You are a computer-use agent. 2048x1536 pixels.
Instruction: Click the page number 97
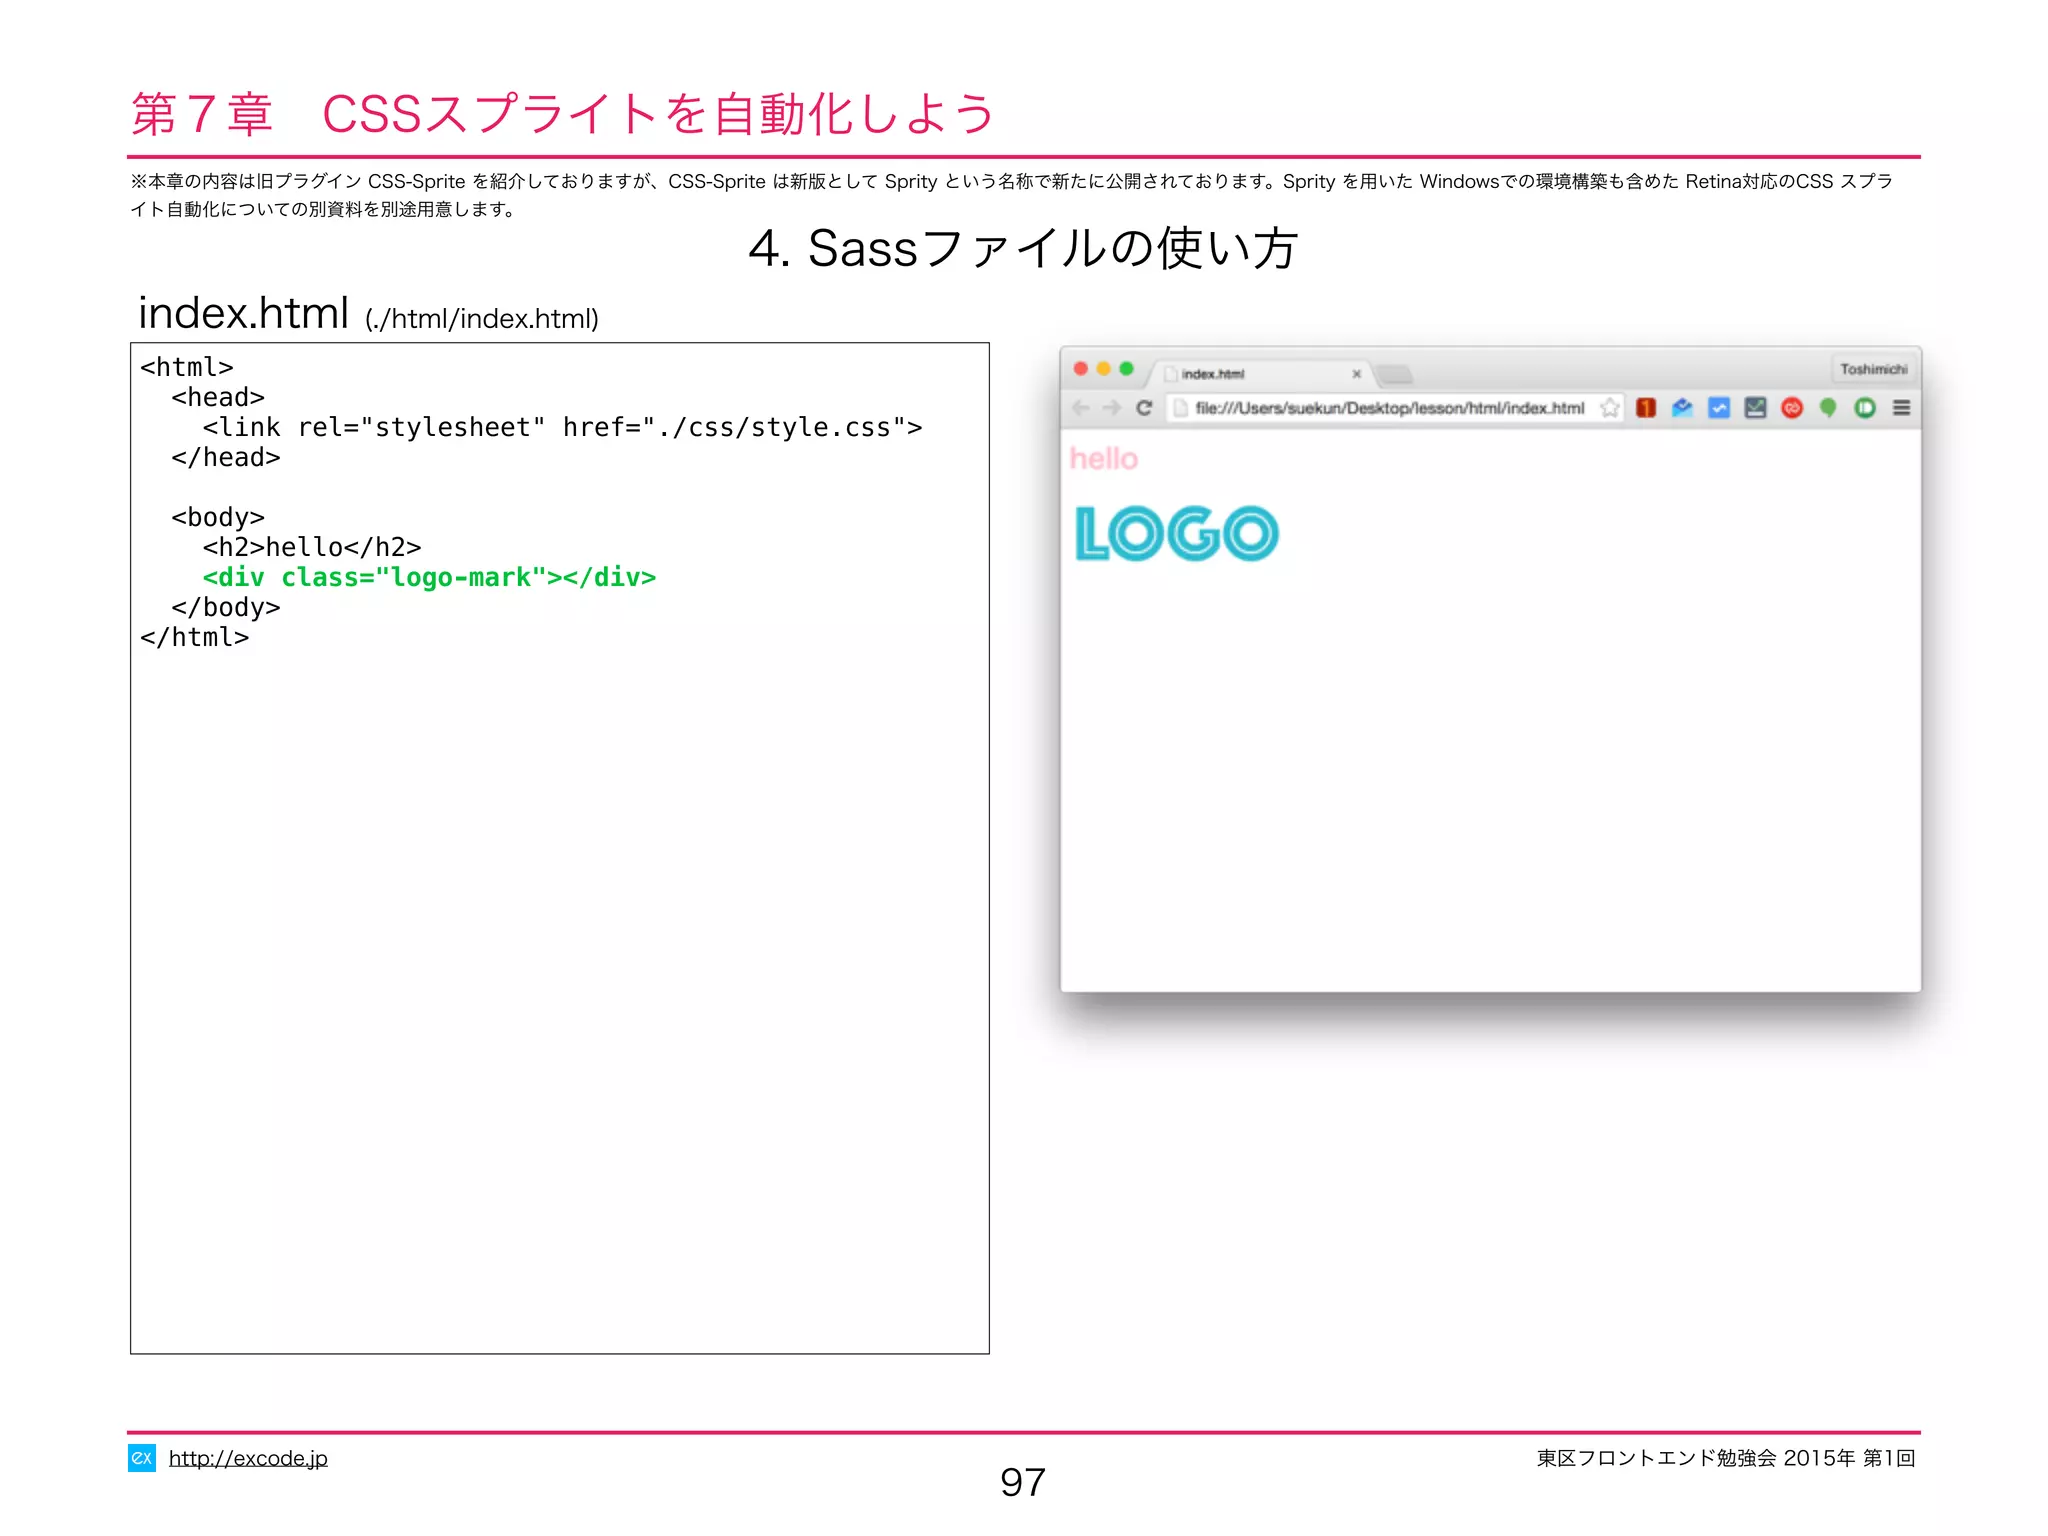click(1023, 1482)
